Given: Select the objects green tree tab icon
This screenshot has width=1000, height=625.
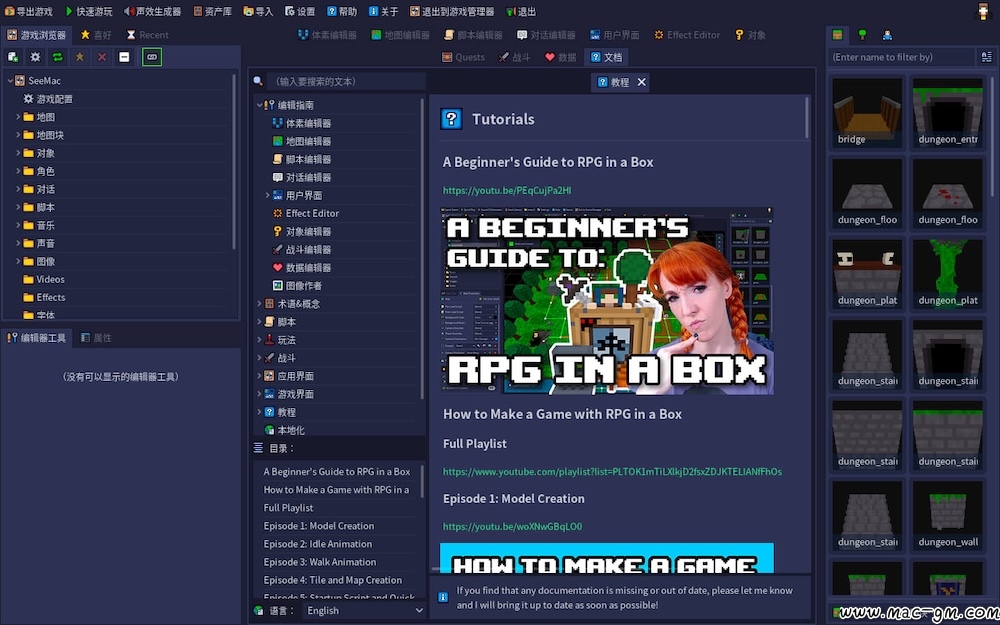Looking at the screenshot, I should 862,35.
